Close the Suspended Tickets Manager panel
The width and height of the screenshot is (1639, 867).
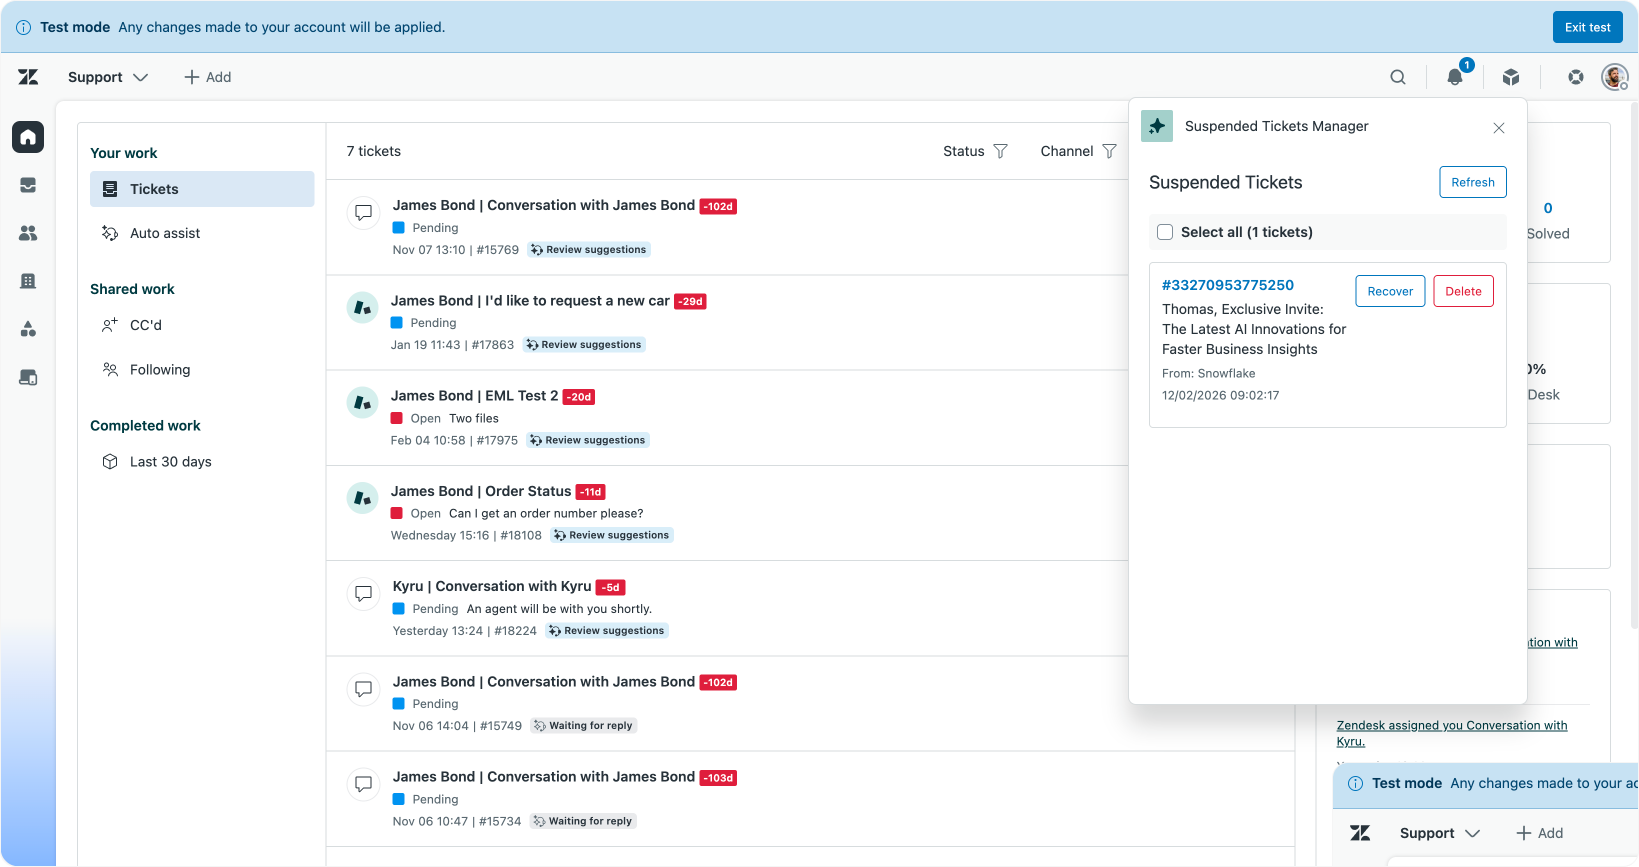tap(1498, 128)
